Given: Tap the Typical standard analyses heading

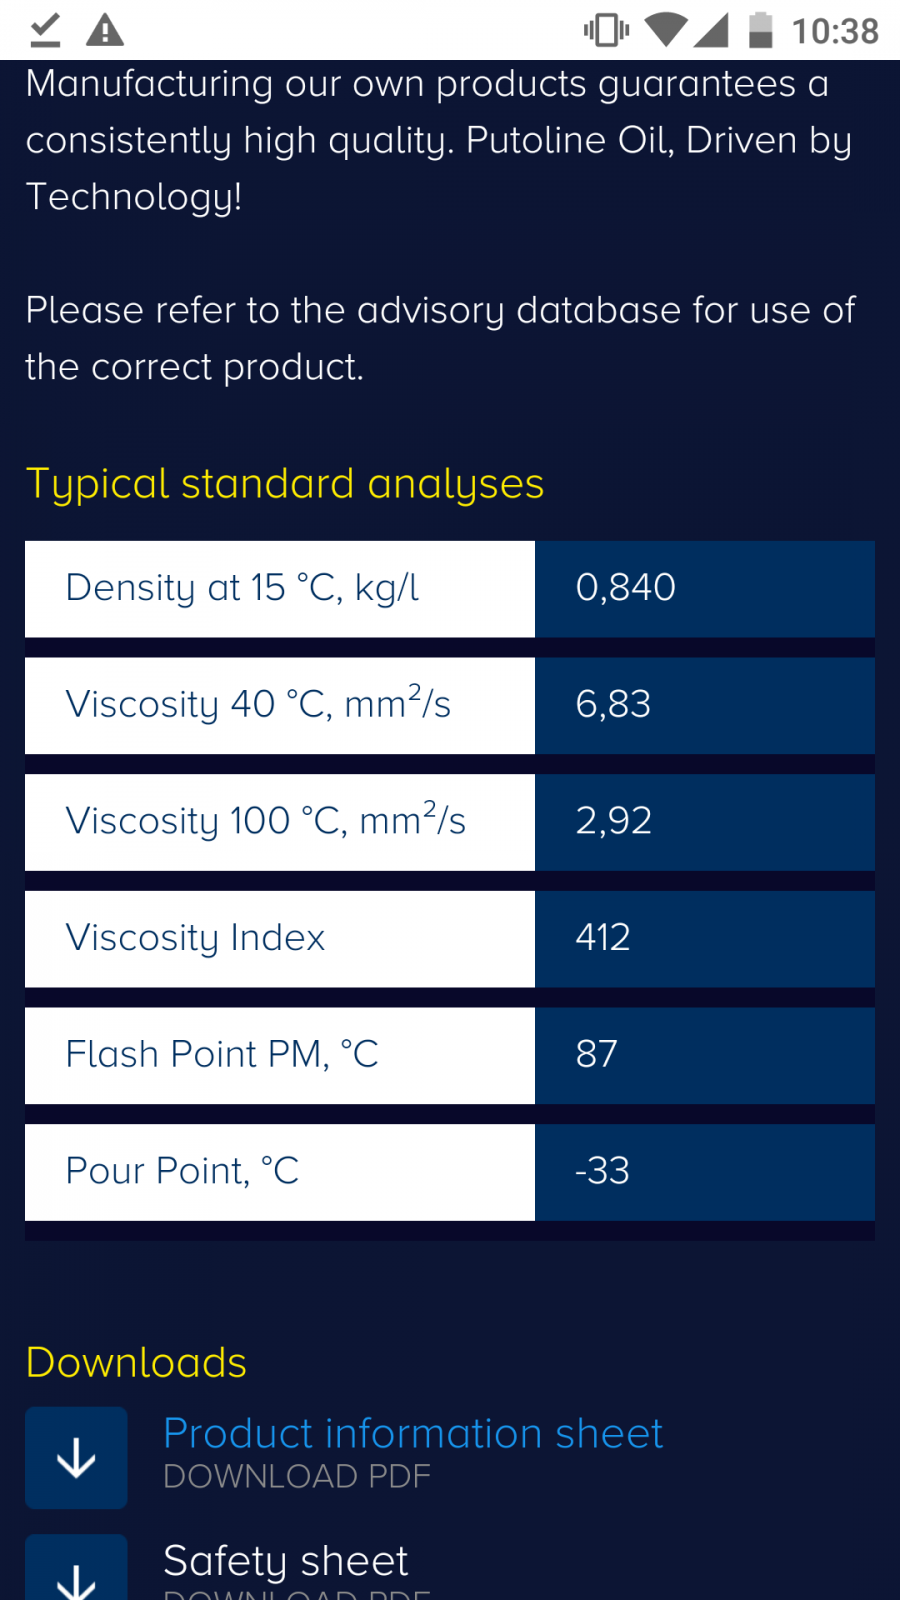Looking at the screenshot, I should [x=285, y=484].
